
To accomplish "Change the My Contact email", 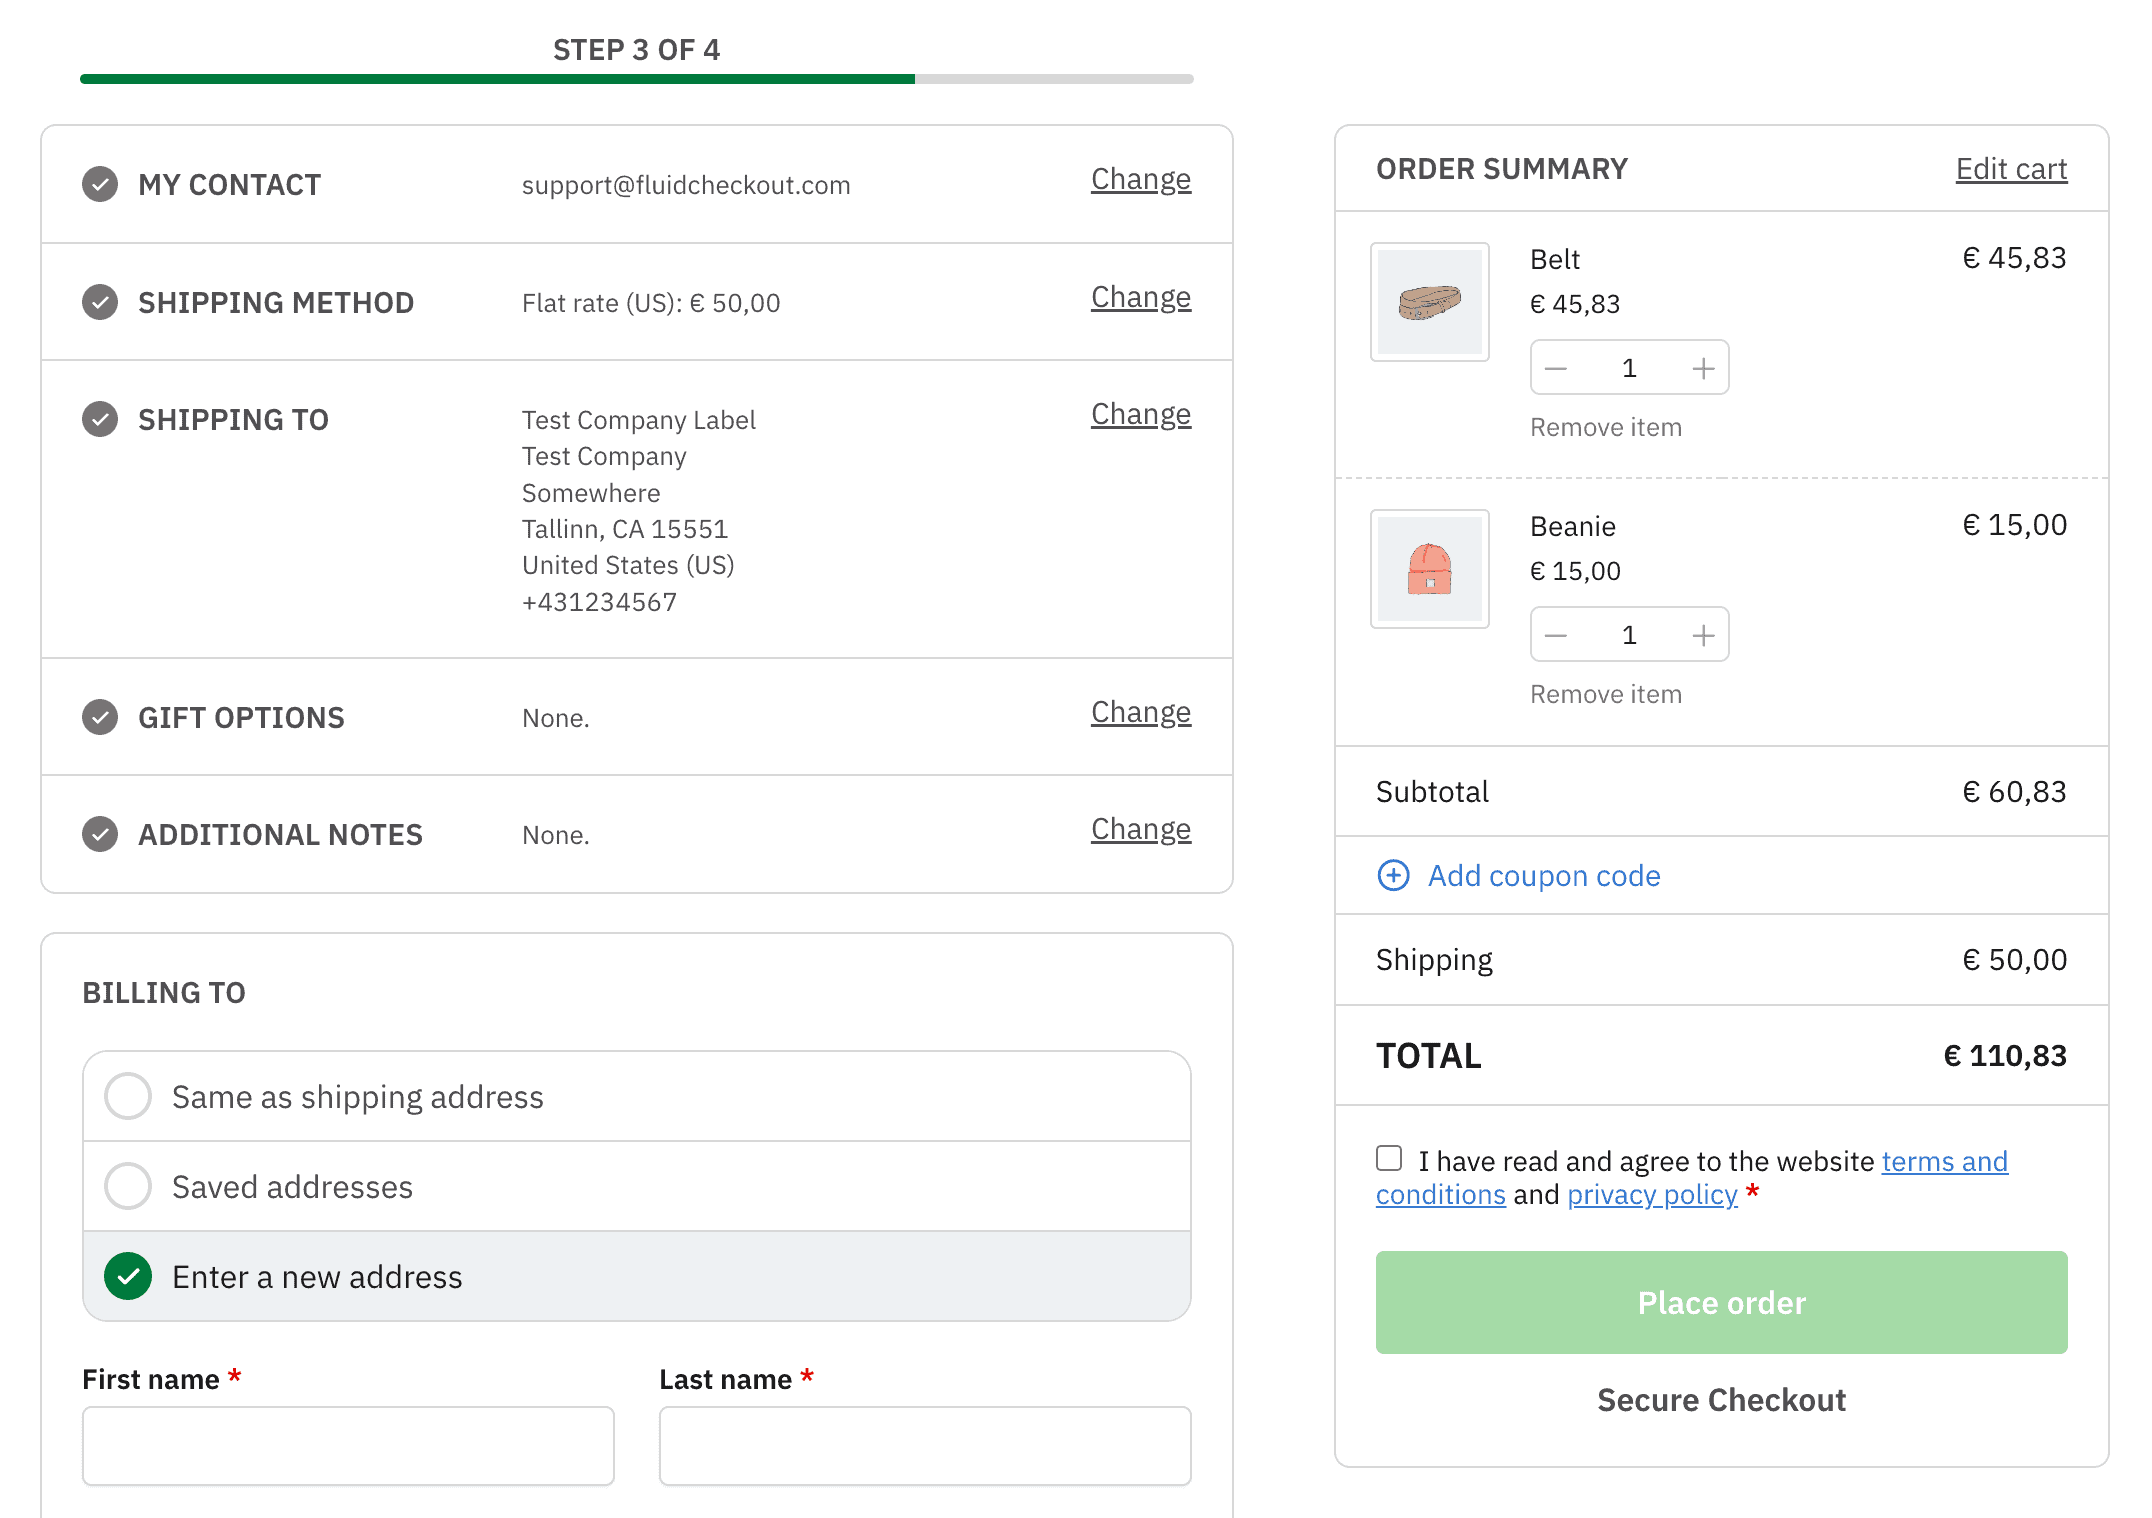I will click(x=1141, y=179).
